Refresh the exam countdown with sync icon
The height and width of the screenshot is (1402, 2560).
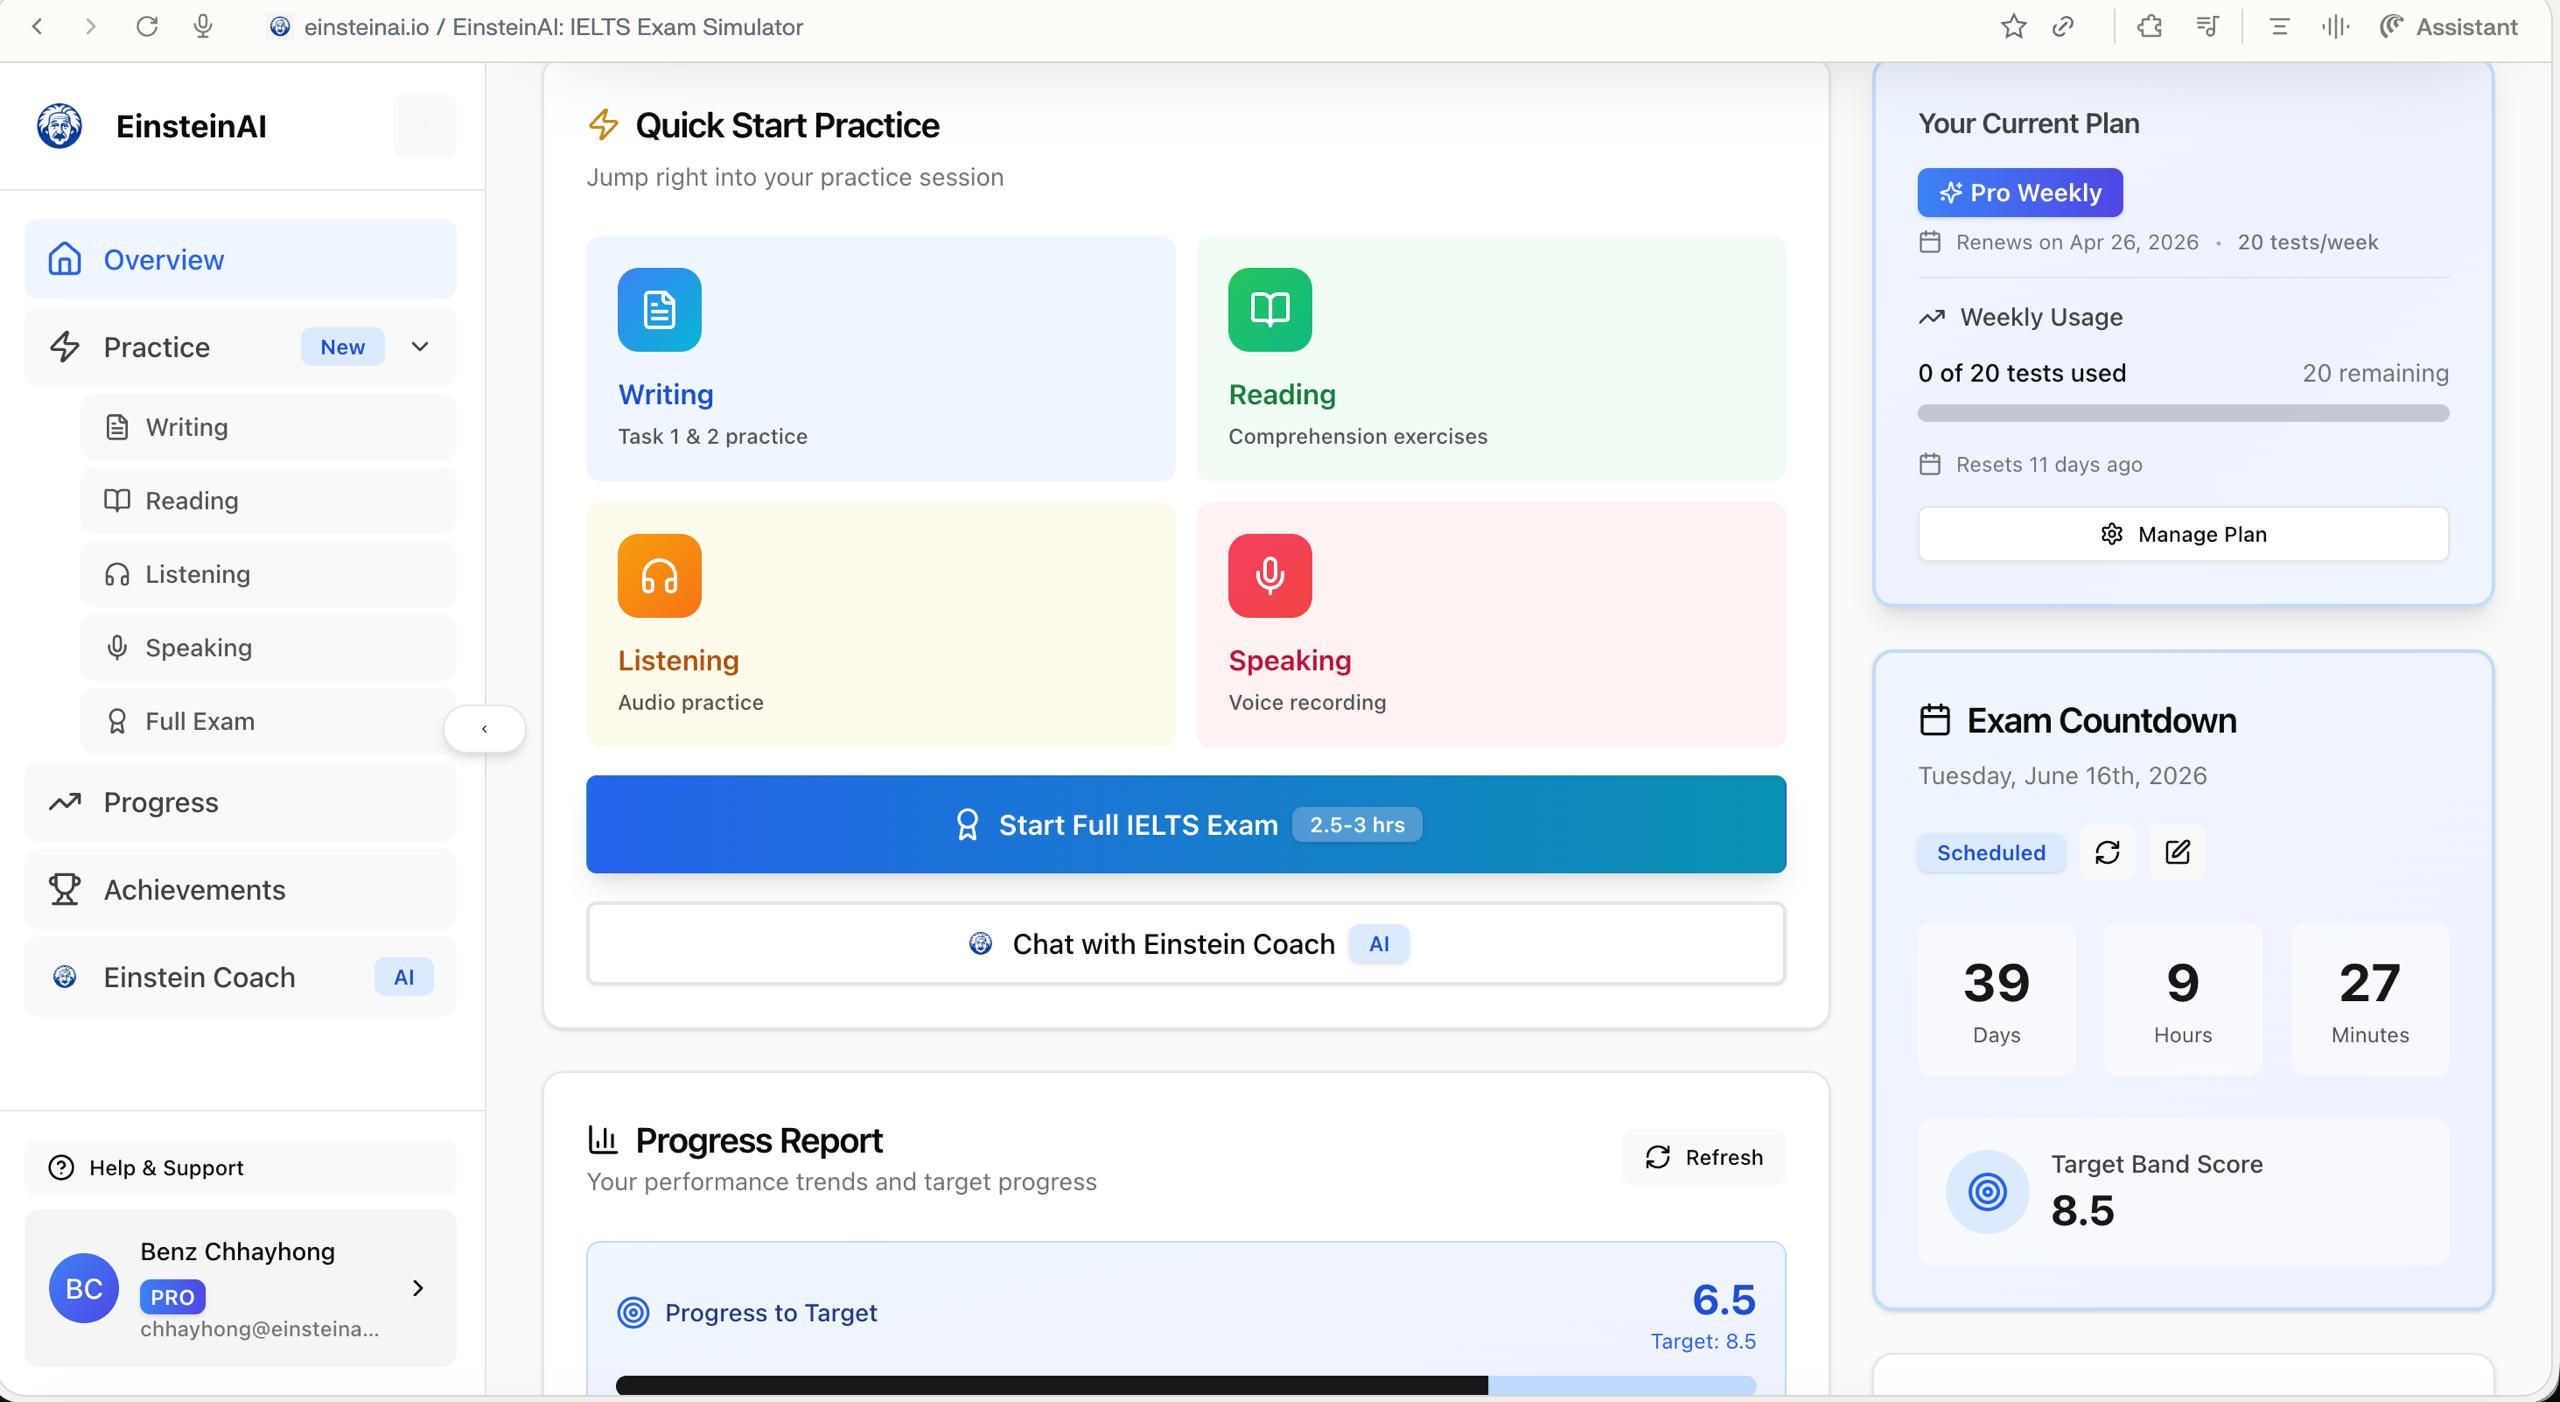(2107, 852)
